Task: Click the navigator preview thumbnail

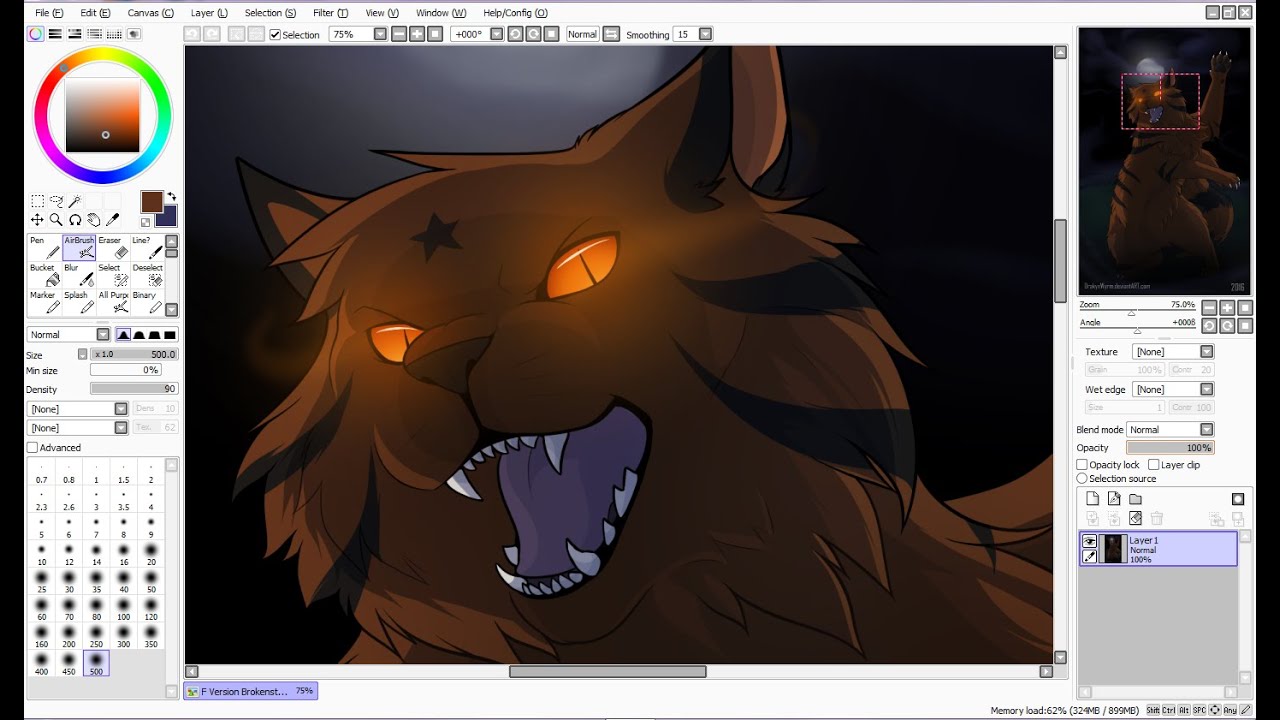Action: [1164, 161]
